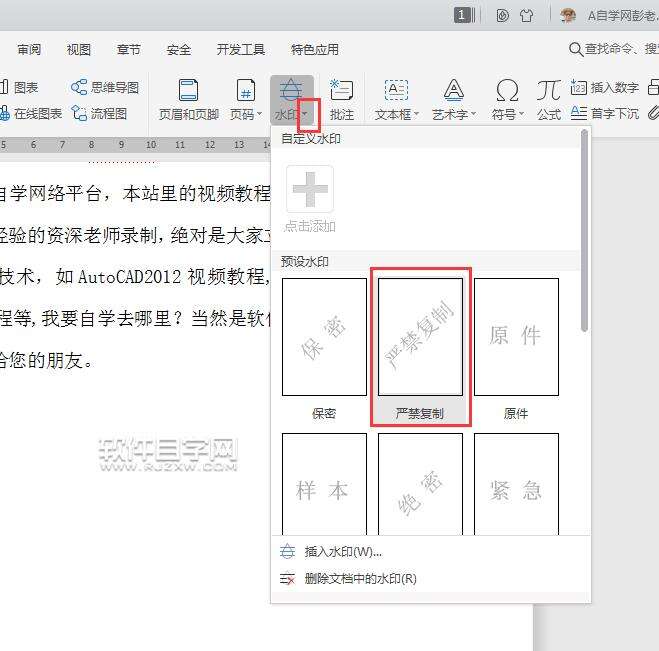Screen dimensions: 659x651
Task: Open the 页眉和页脚 header and footer tool
Action: [x=189, y=100]
